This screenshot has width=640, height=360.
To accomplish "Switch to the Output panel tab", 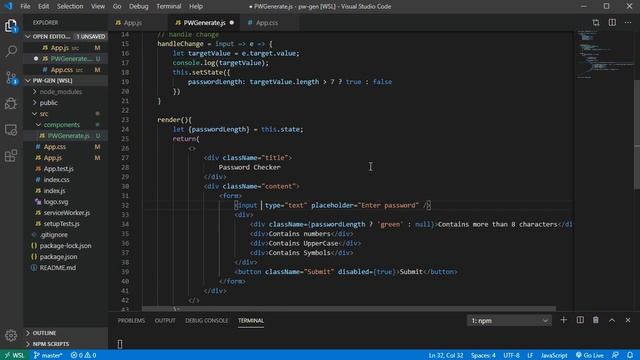I will [165, 321].
